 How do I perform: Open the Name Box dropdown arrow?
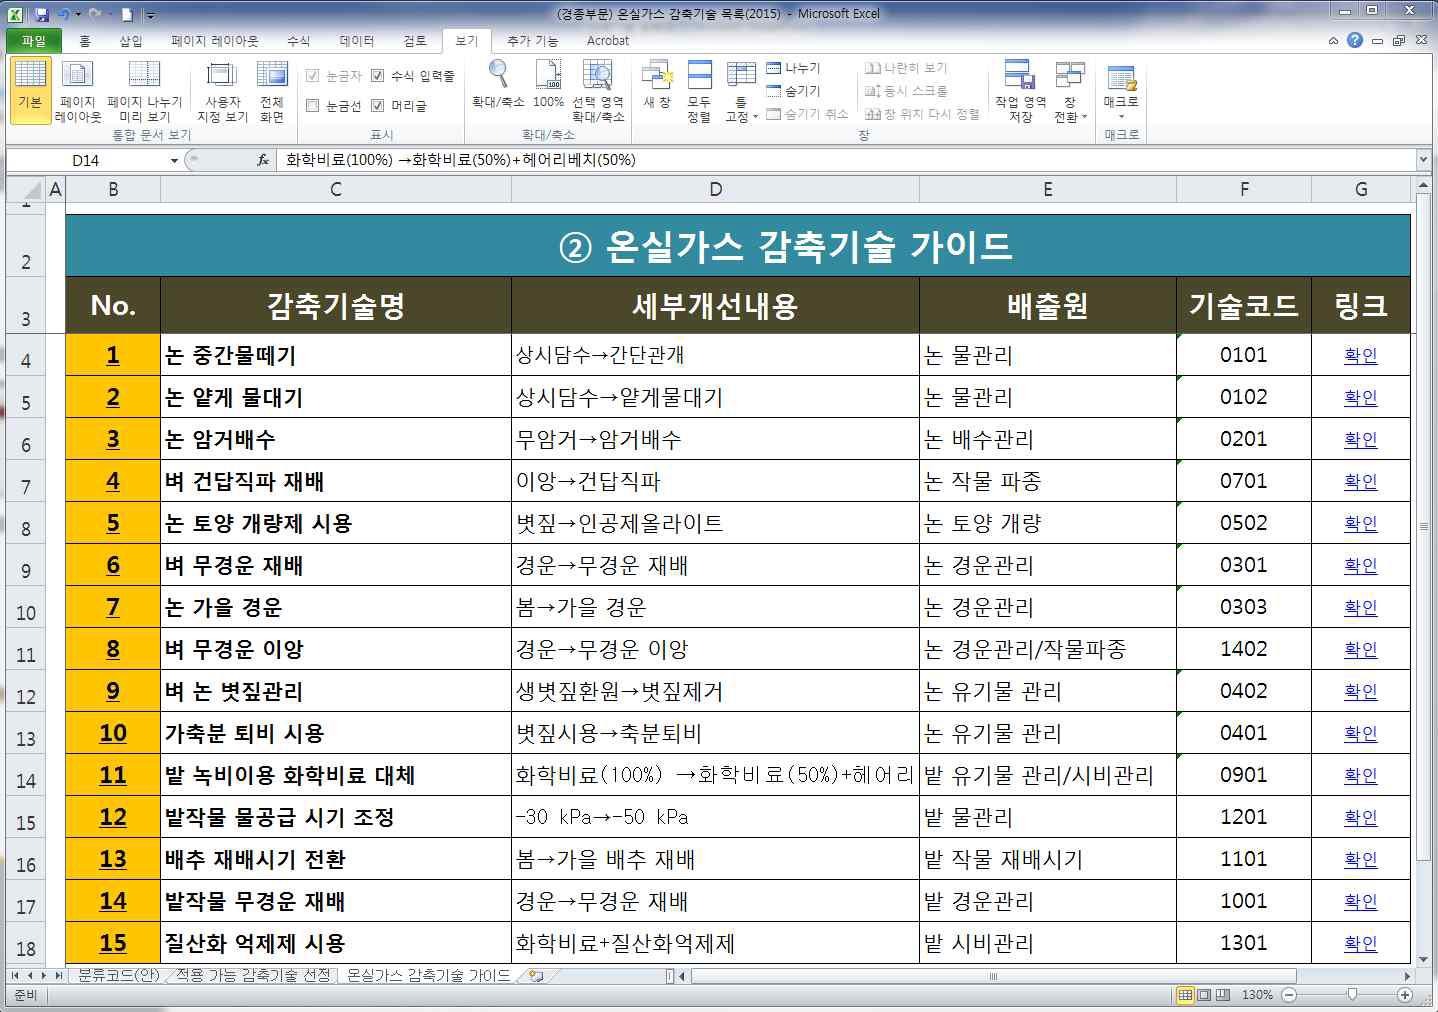point(174,160)
